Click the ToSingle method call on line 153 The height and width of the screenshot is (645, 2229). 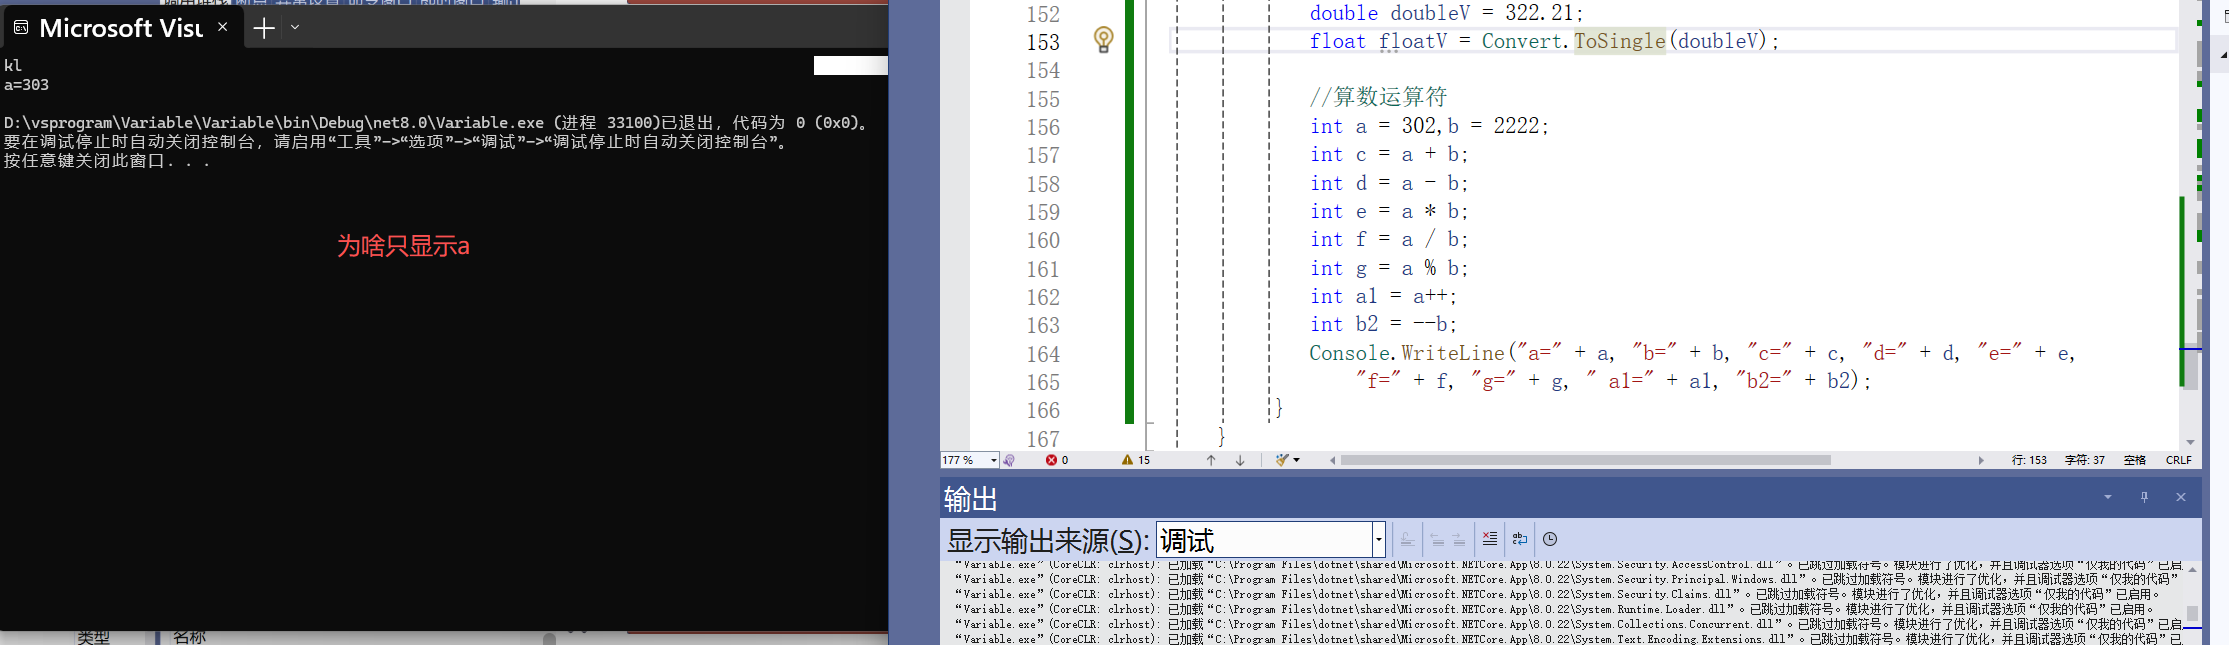(1620, 41)
